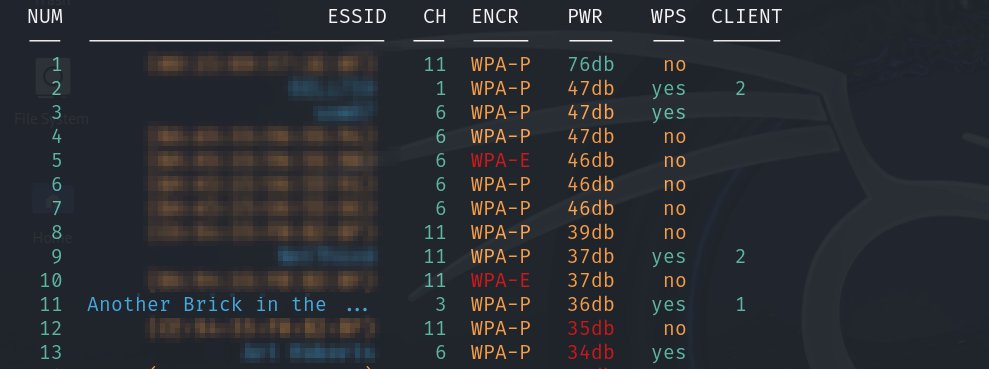Click the red 34db power value
The width and height of the screenshot is (989, 369).
(x=591, y=353)
